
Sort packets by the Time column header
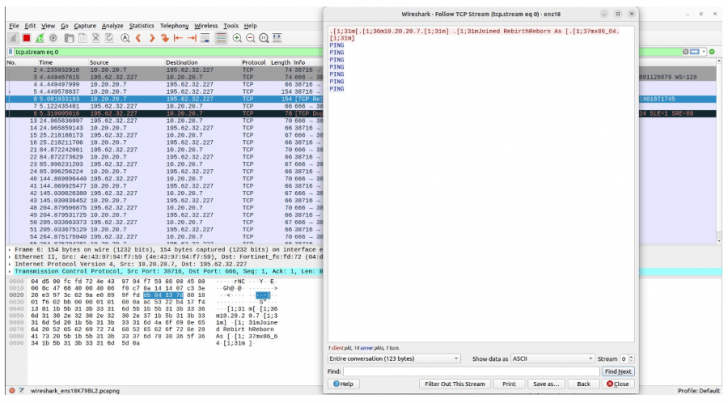(46, 62)
